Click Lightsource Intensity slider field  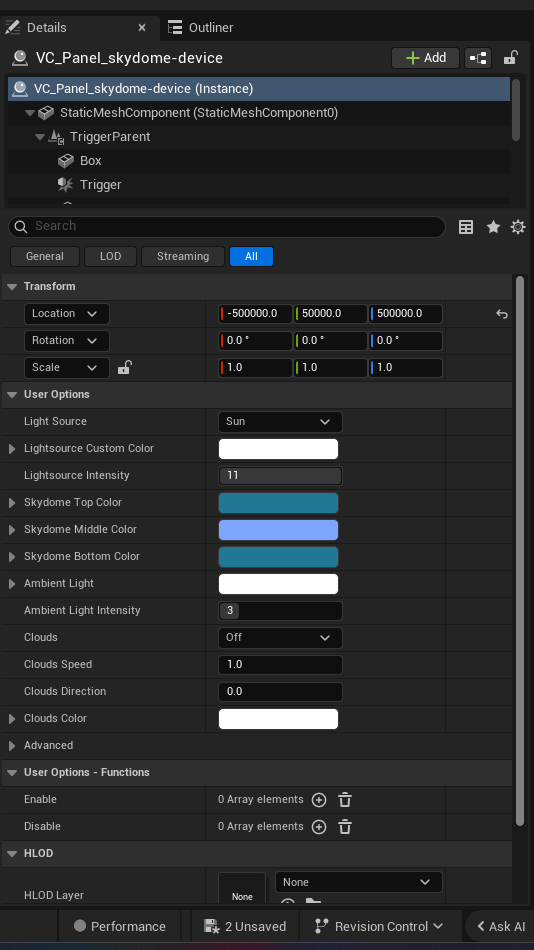point(280,476)
